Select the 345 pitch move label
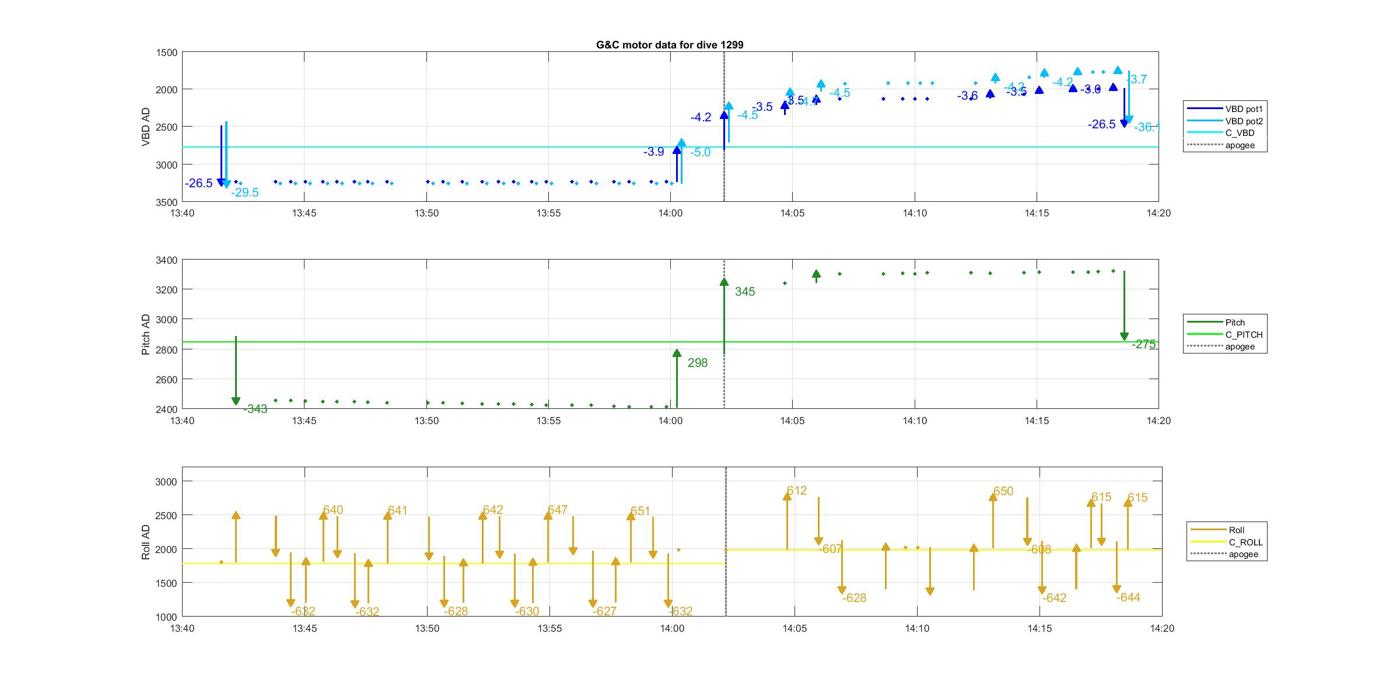Screen dimensions: 1400x693 (745, 292)
